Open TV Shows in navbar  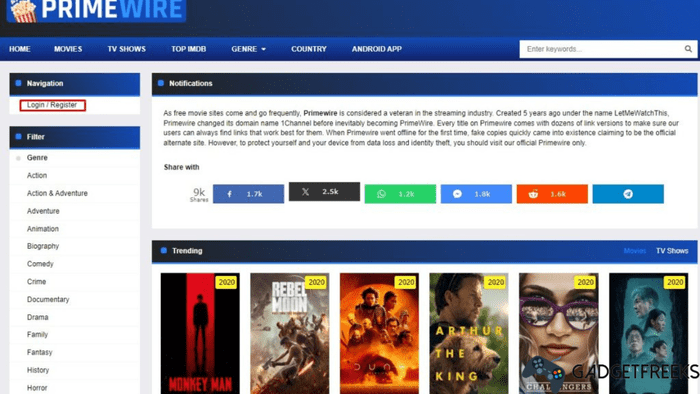(126, 49)
